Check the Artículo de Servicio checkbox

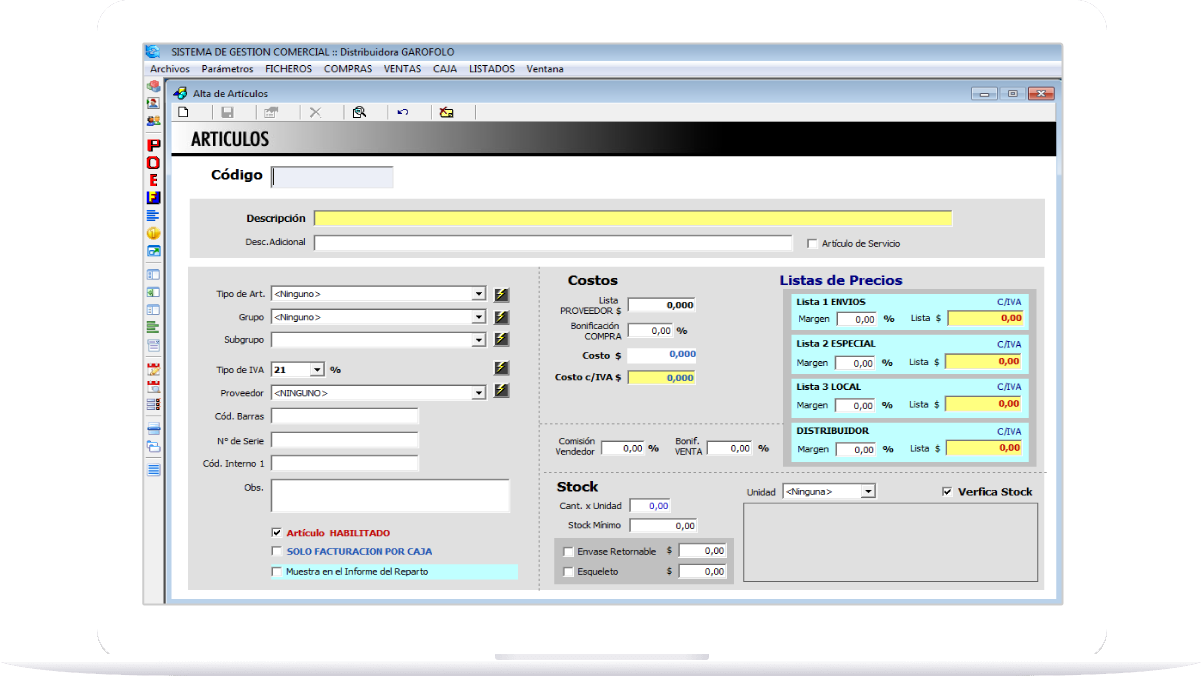[x=812, y=243]
